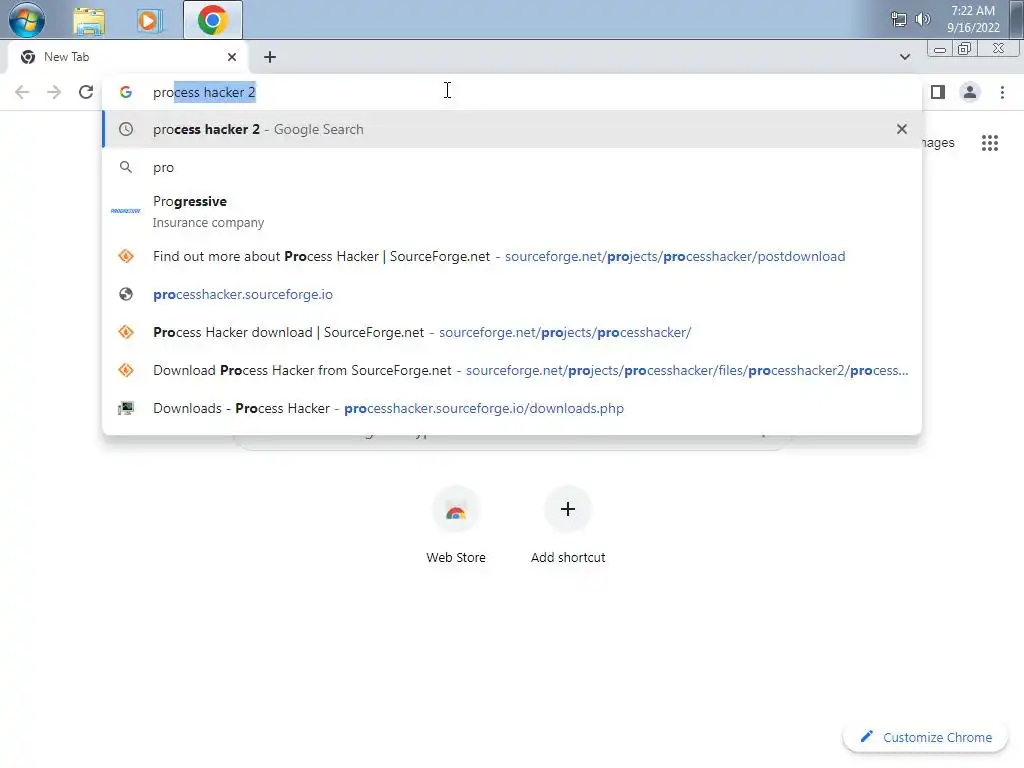This screenshot has width=1024, height=768.
Task: Close the New Tab tab
Action: (232, 57)
